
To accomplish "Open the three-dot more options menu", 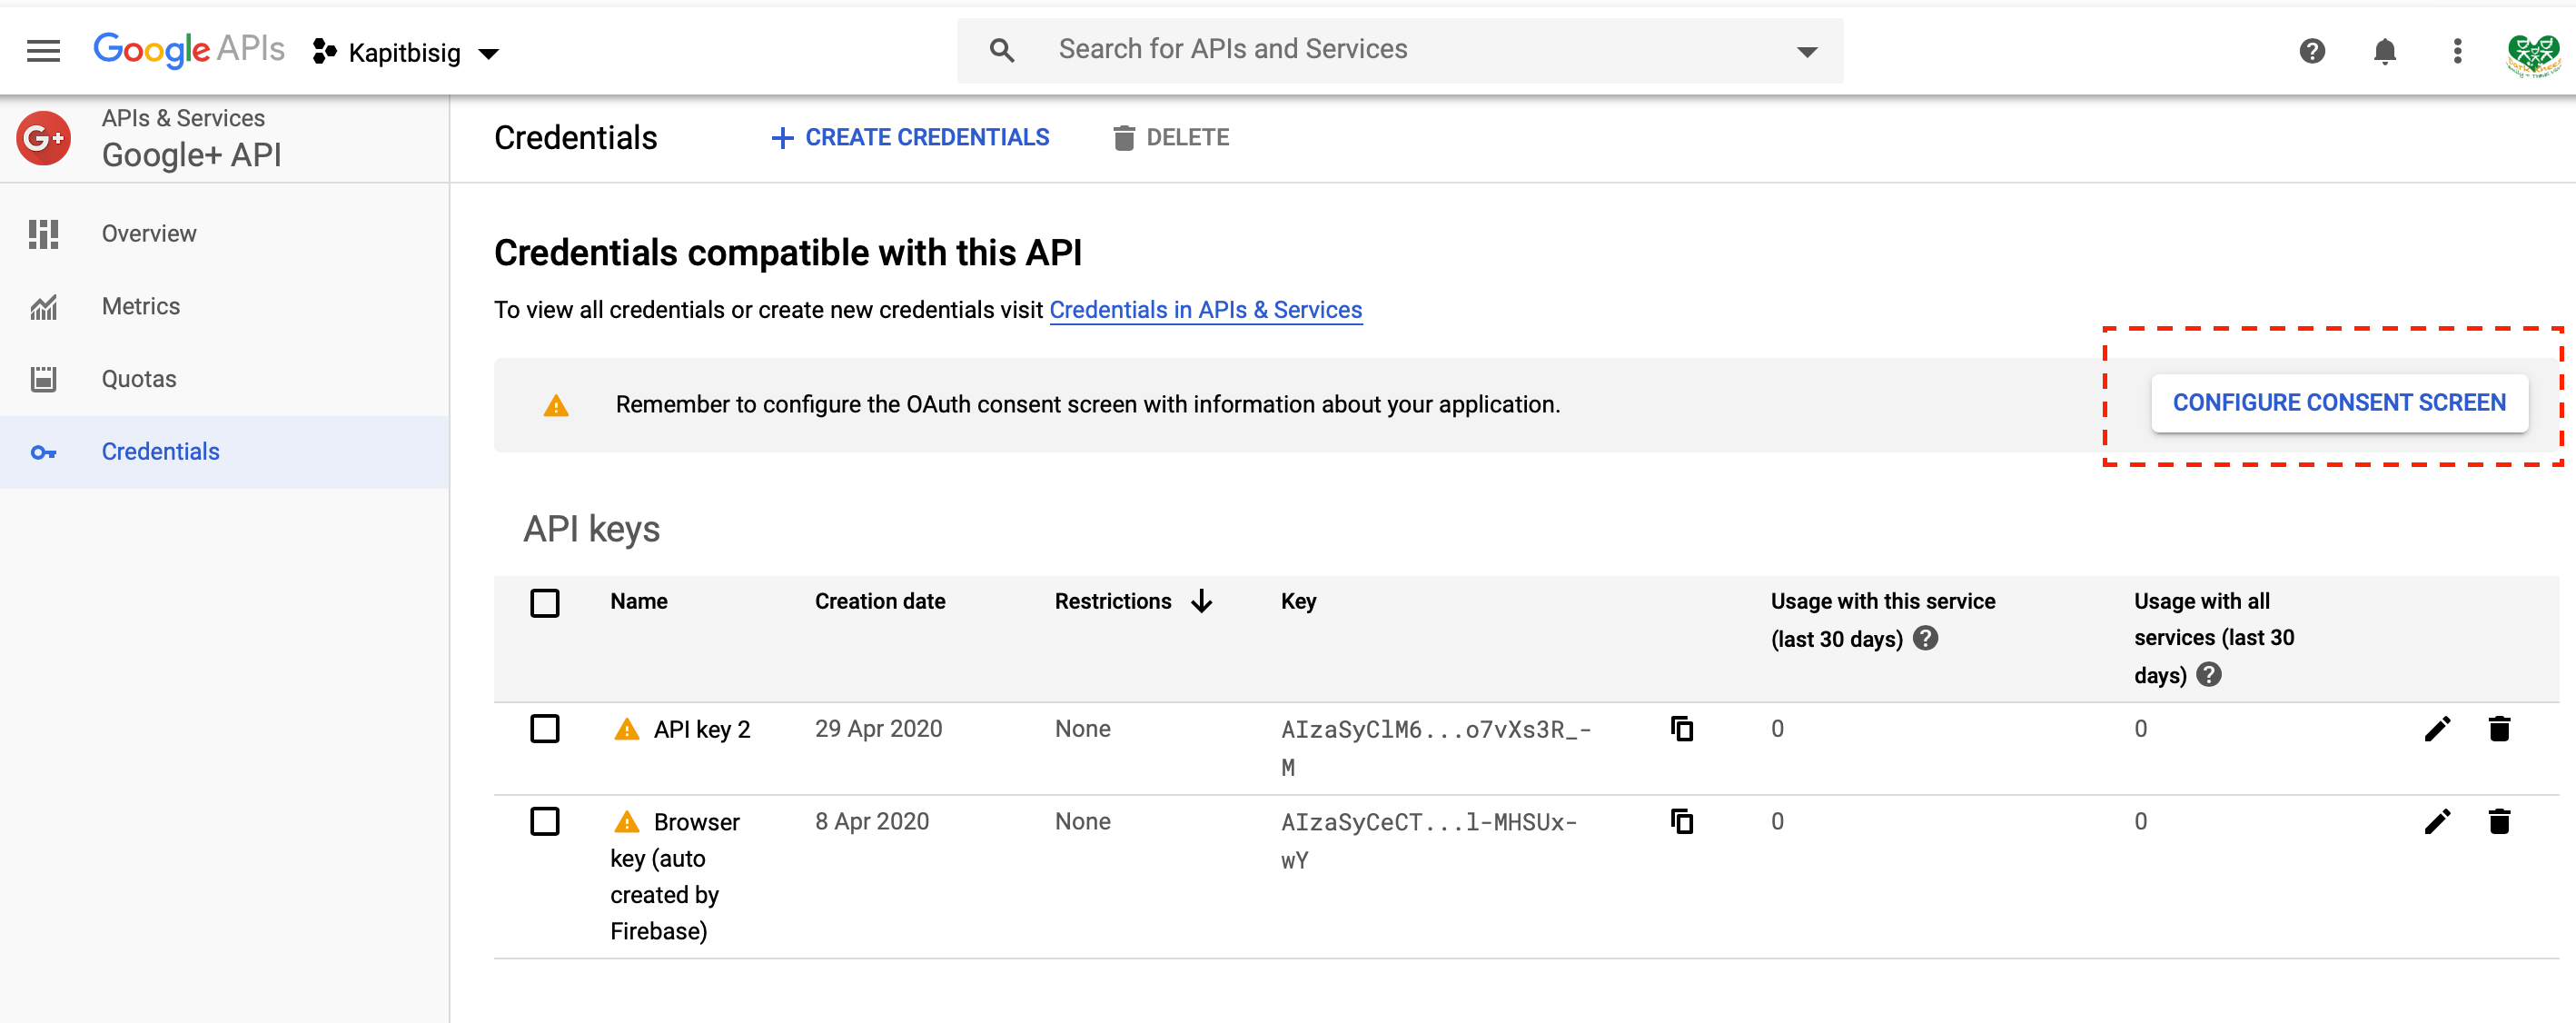I will (2457, 51).
